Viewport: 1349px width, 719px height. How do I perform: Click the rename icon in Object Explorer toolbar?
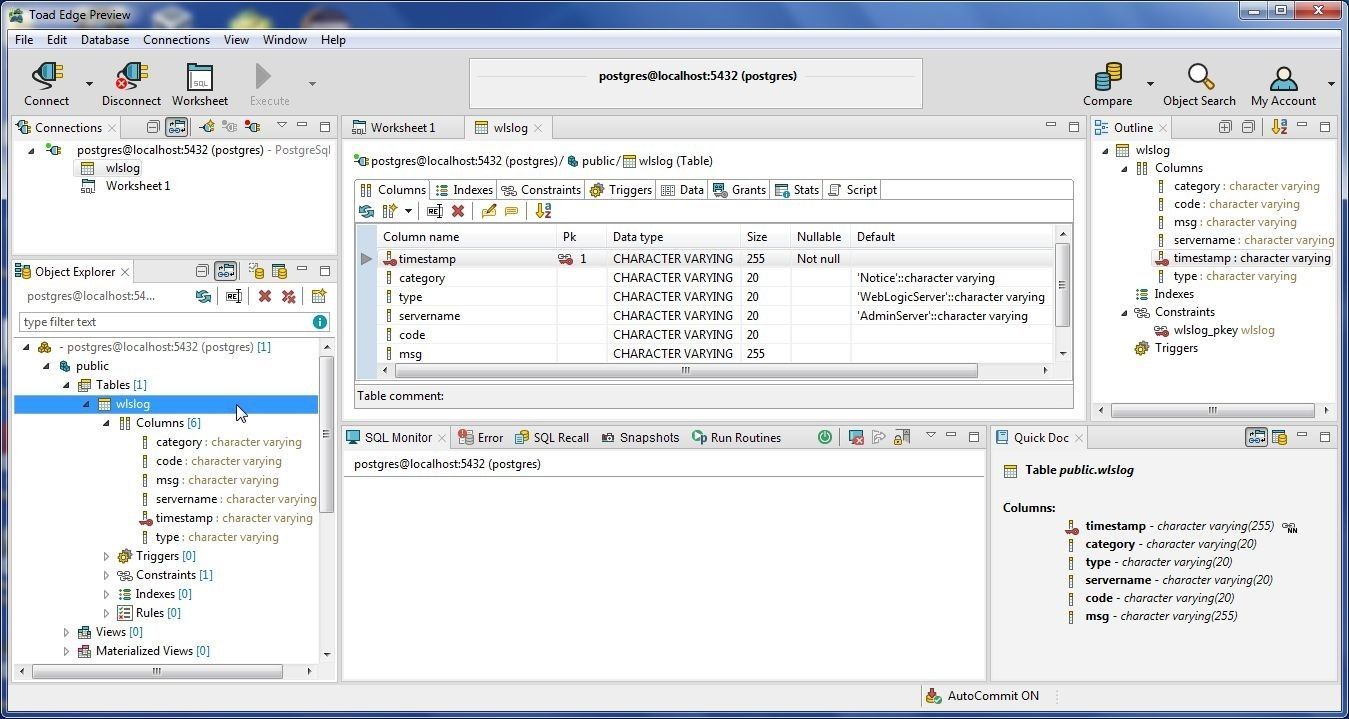click(234, 296)
